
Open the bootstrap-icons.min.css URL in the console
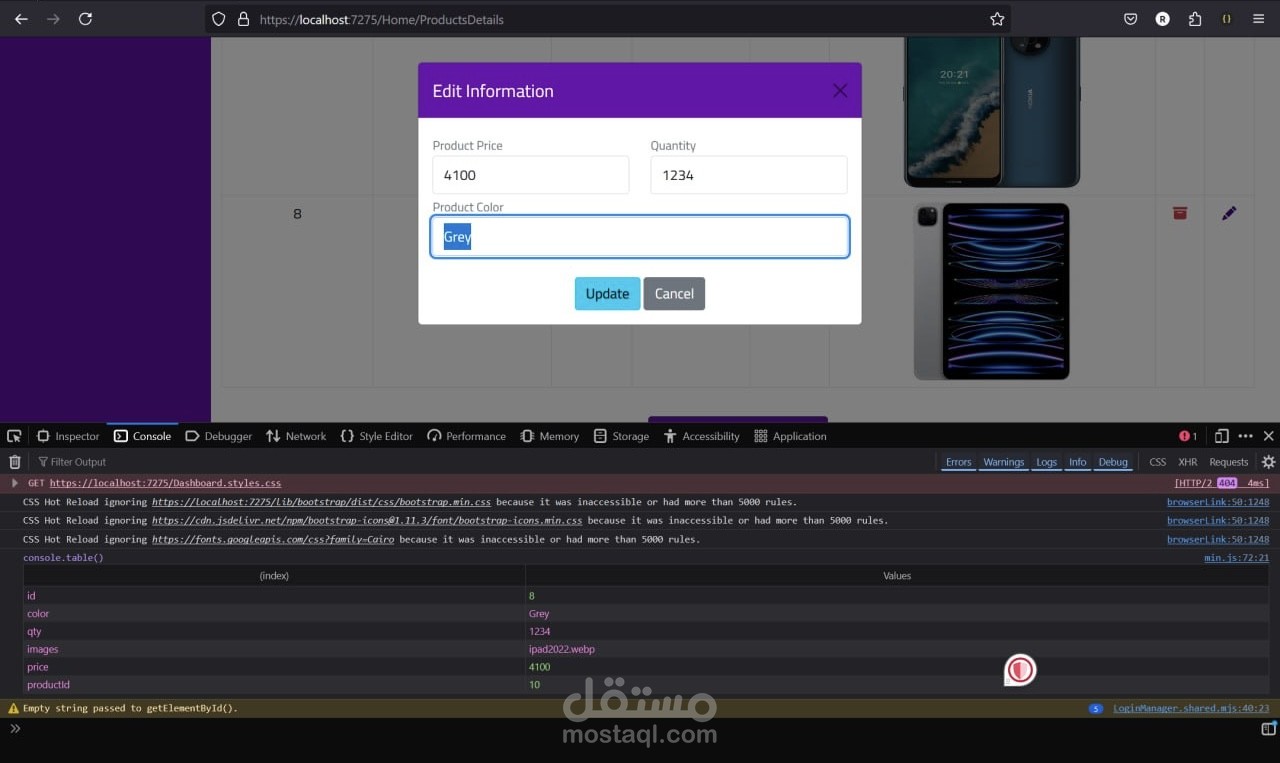pos(367,520)
